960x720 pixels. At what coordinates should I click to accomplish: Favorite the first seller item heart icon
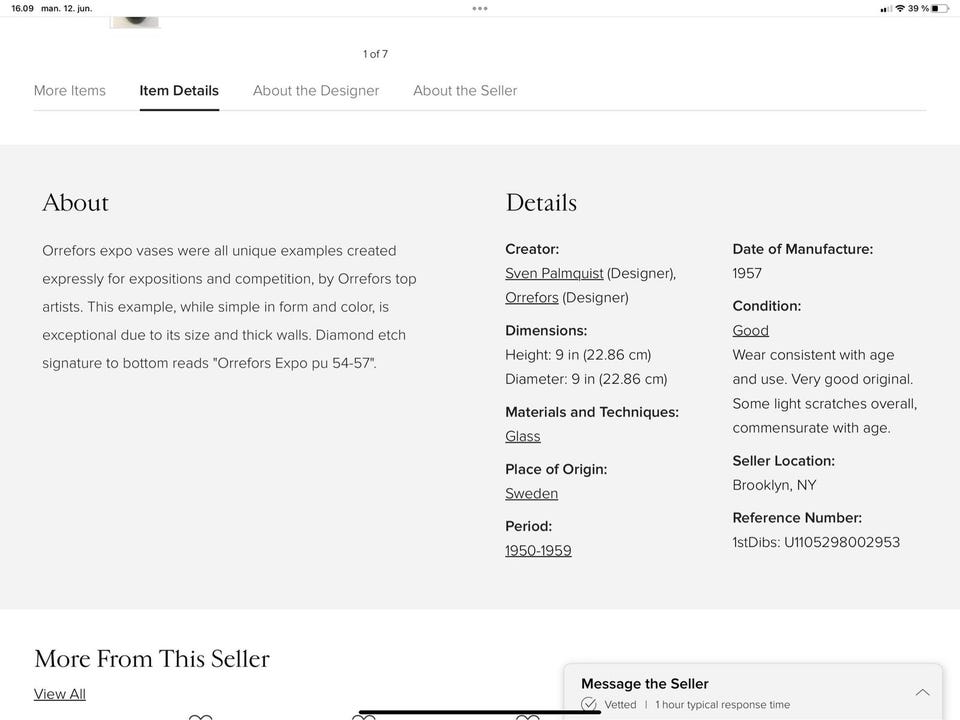click(201, 716)
